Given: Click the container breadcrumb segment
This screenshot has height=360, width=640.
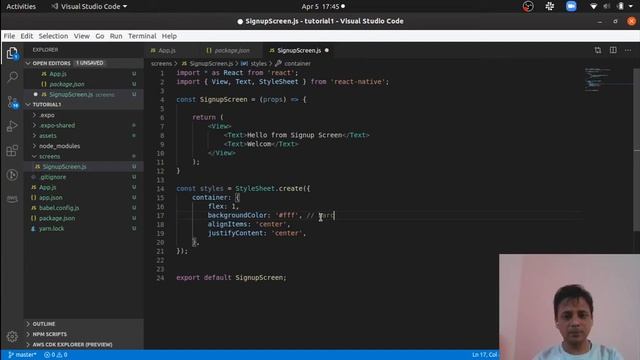Looking at the screenshot, I should (297, 64).
